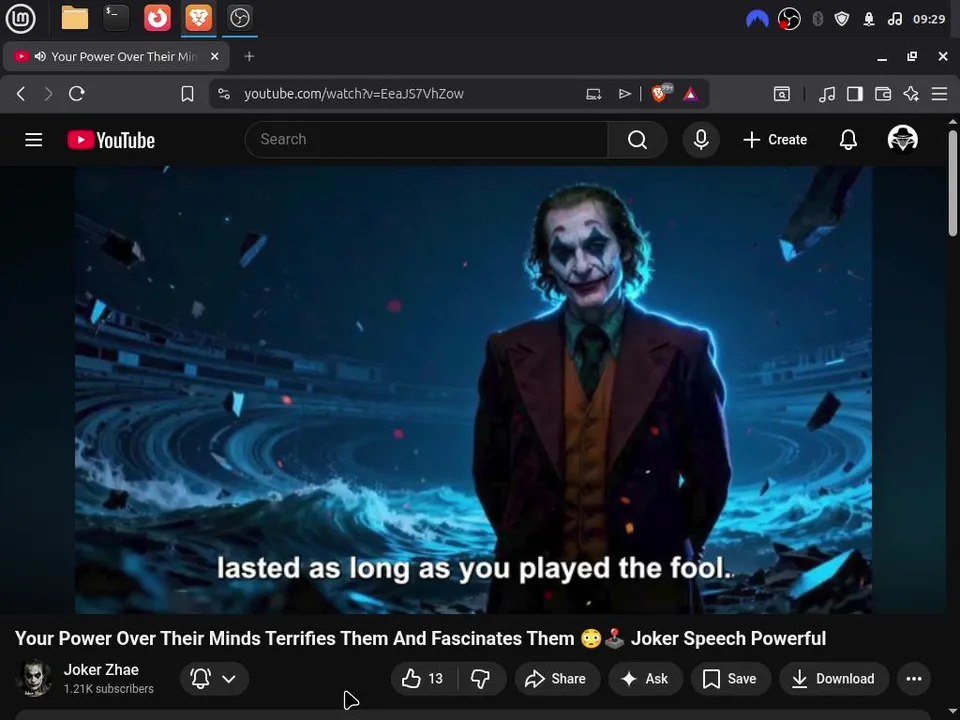
Task: Open the Leo AI assistant
Action: pos(911,94)
